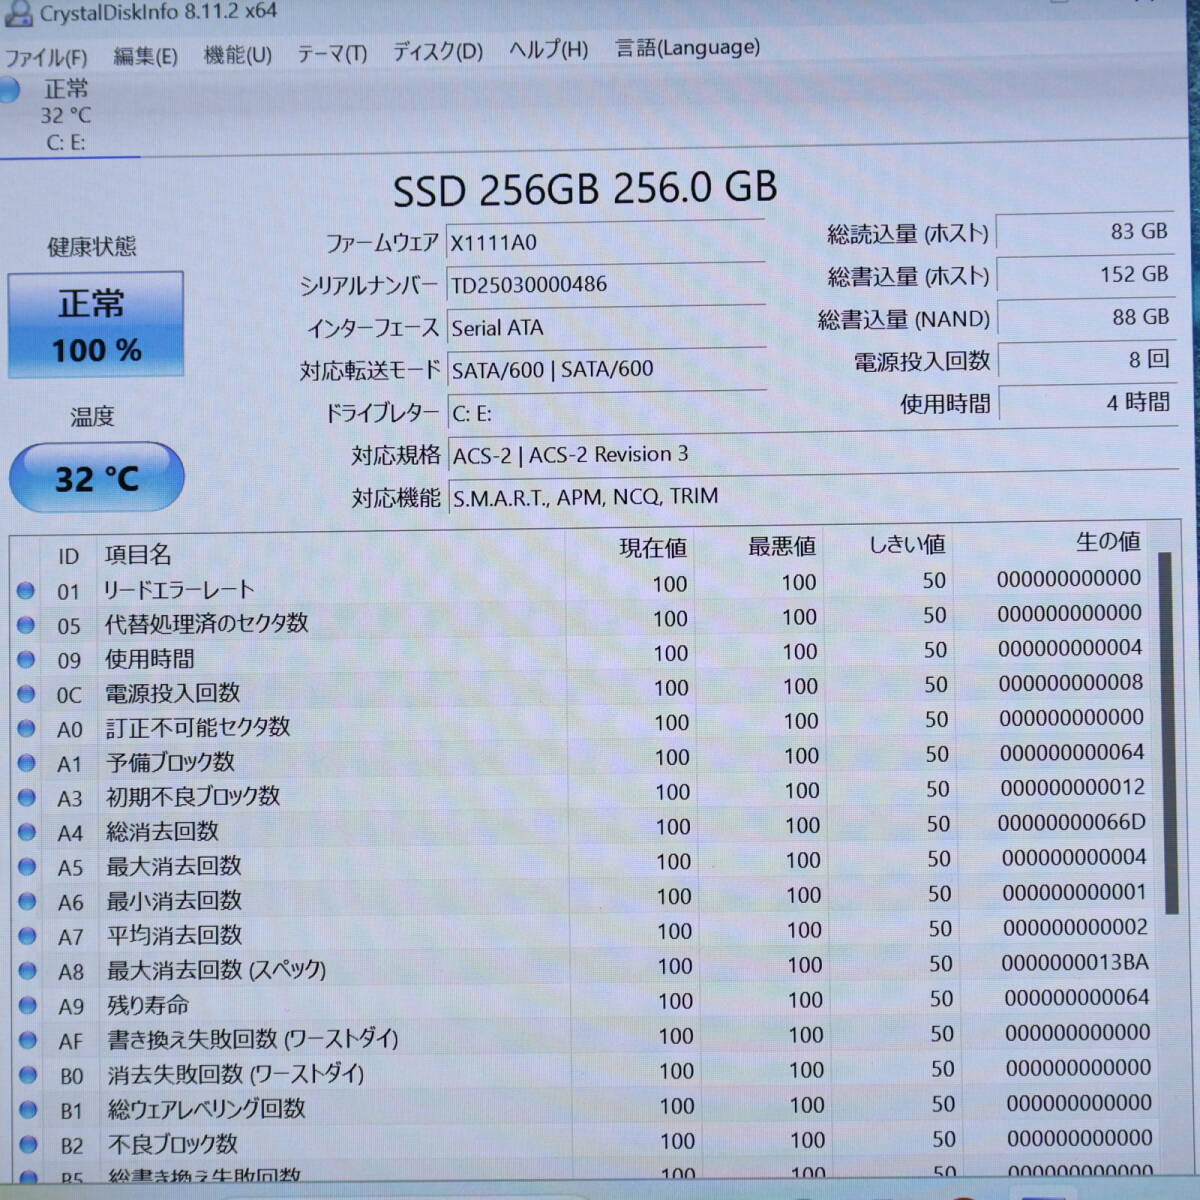This screenshot has width=1200, height=1200.
Task: Open the テーマ(T) menu
Action: [x=332, y=54]
